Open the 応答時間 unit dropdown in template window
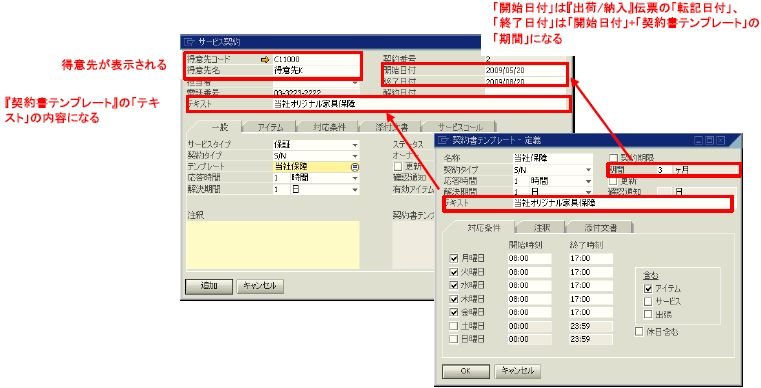 (x=588, y=181)
